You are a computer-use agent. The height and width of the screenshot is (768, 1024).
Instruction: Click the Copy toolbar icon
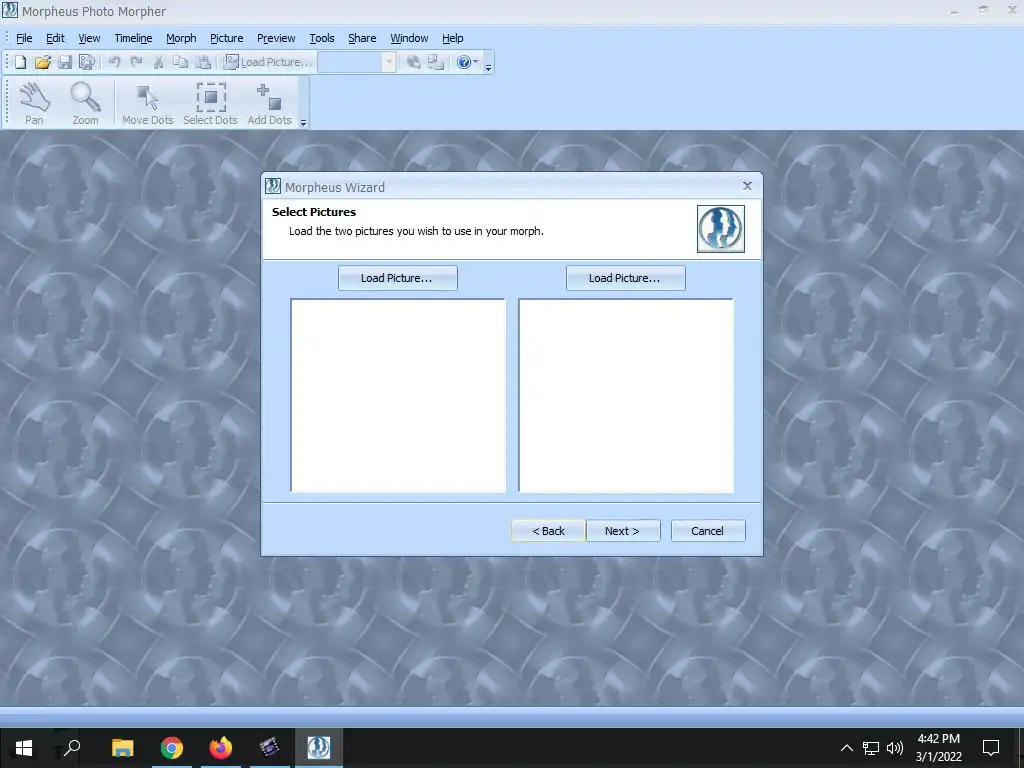(180, 62)
